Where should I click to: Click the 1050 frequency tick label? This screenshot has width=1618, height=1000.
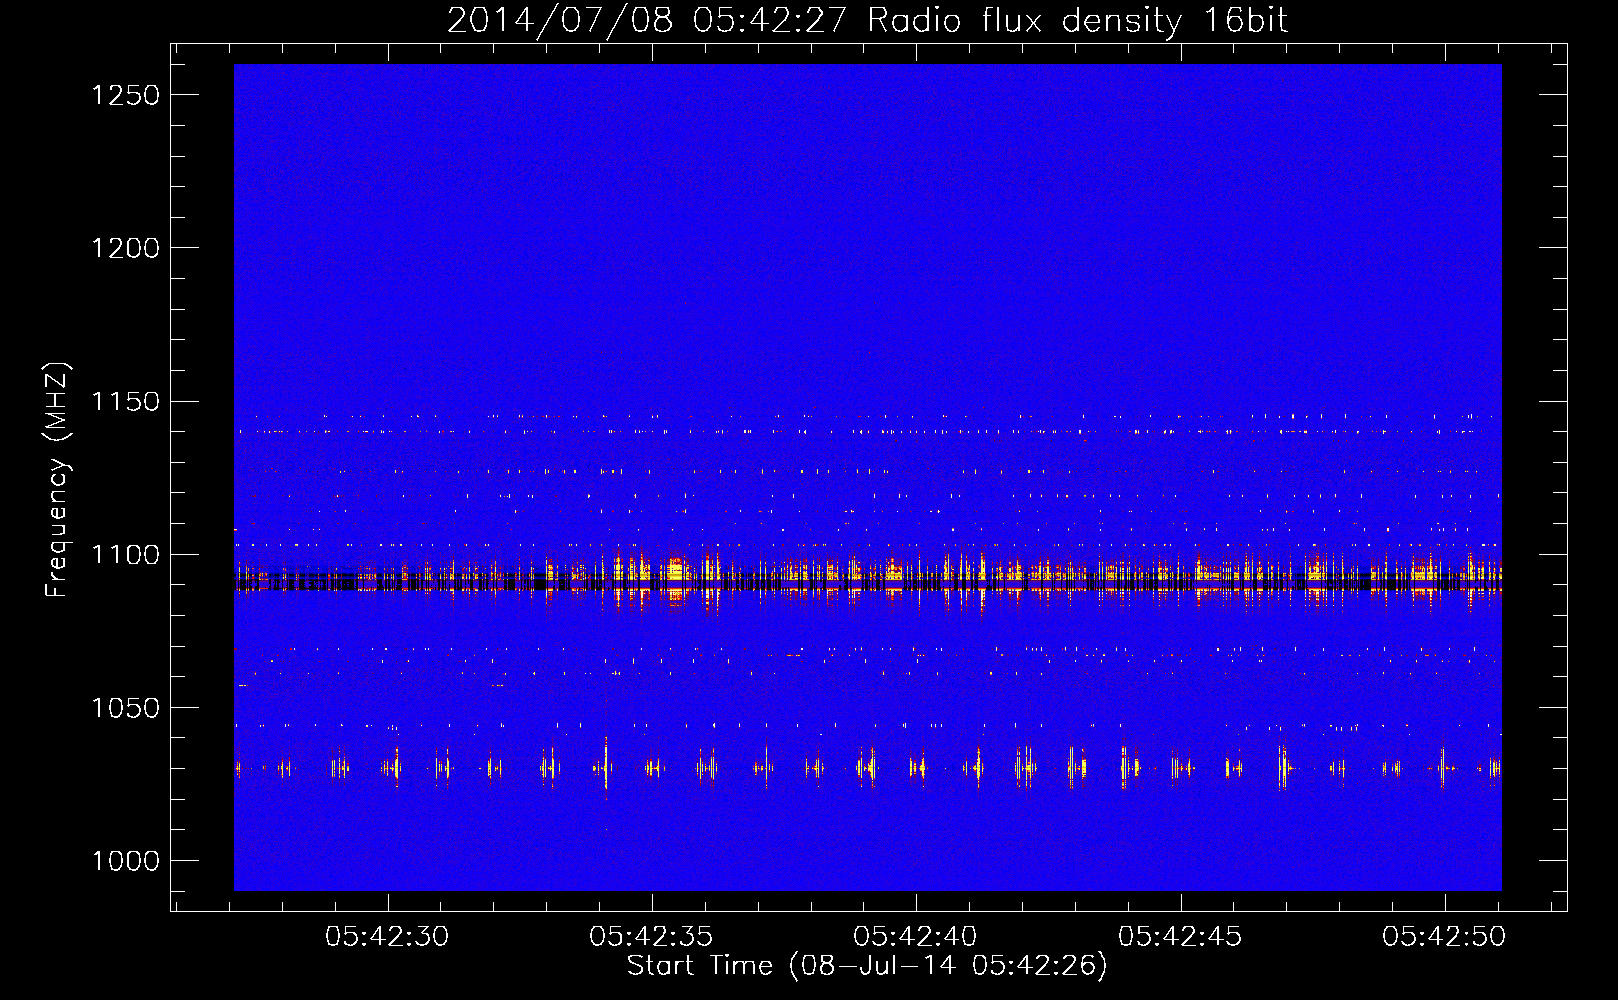(x=126, y=708)
